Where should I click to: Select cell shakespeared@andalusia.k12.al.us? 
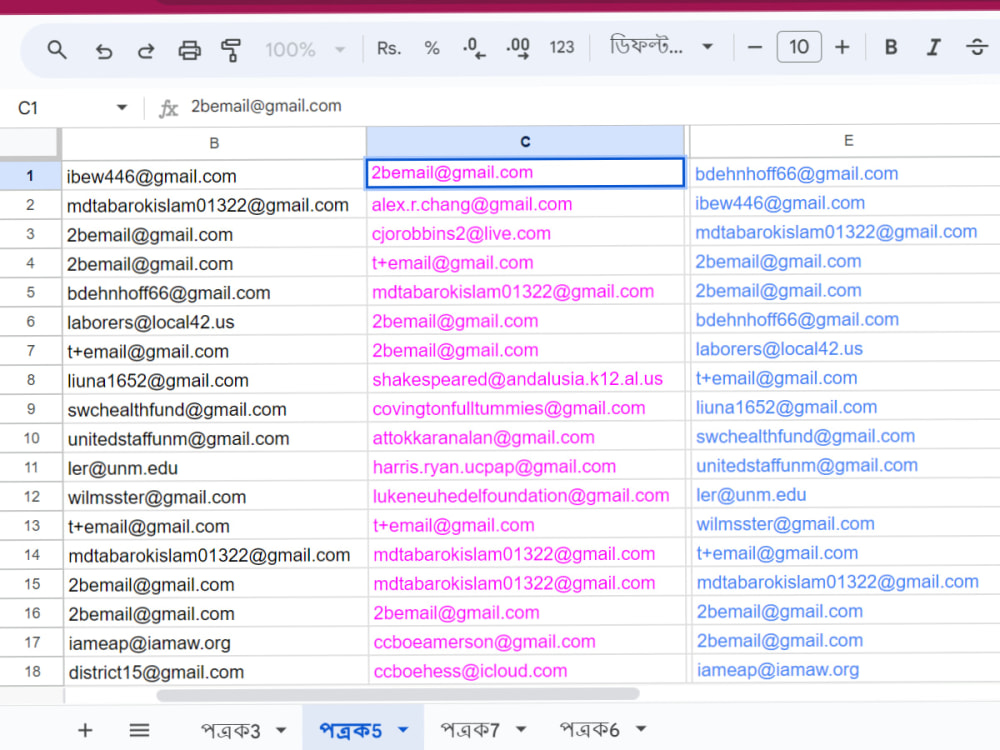[x=526, y=379]
